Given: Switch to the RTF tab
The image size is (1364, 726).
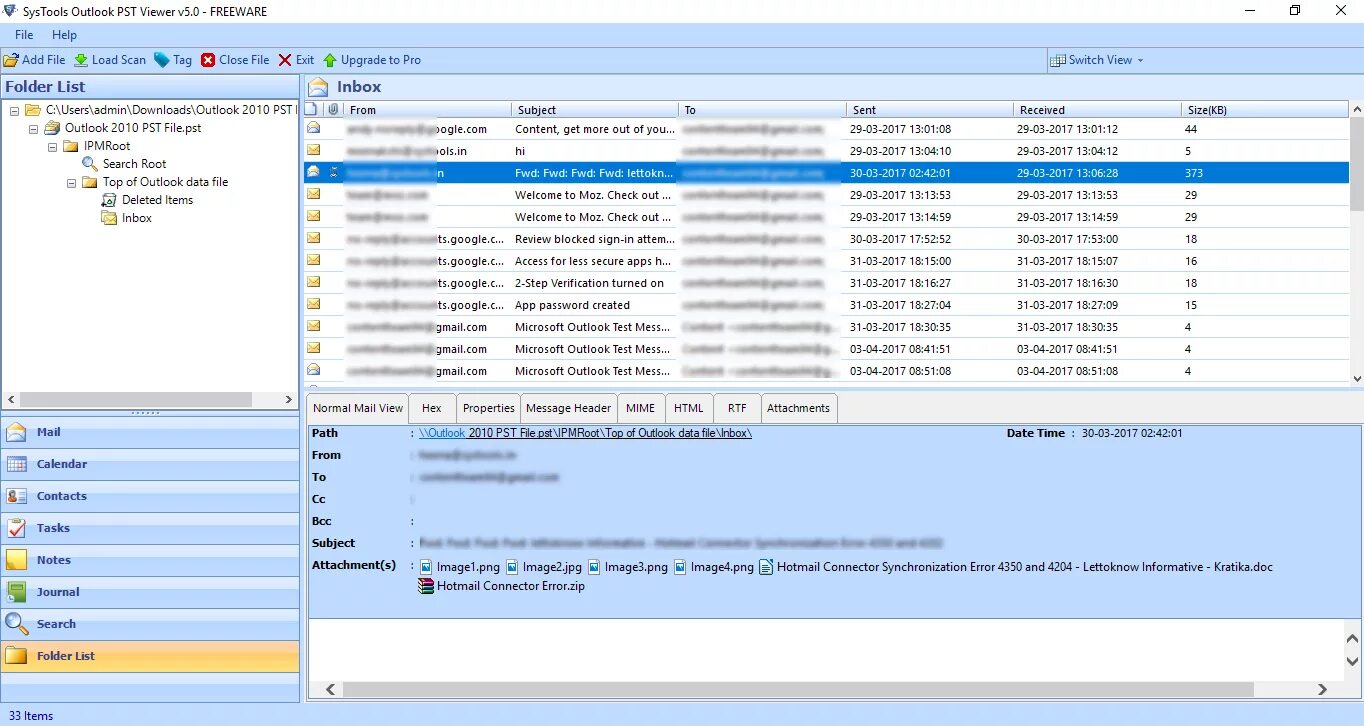Looking at the screenshot, I should pyautogui.click(x=736, y=408).
